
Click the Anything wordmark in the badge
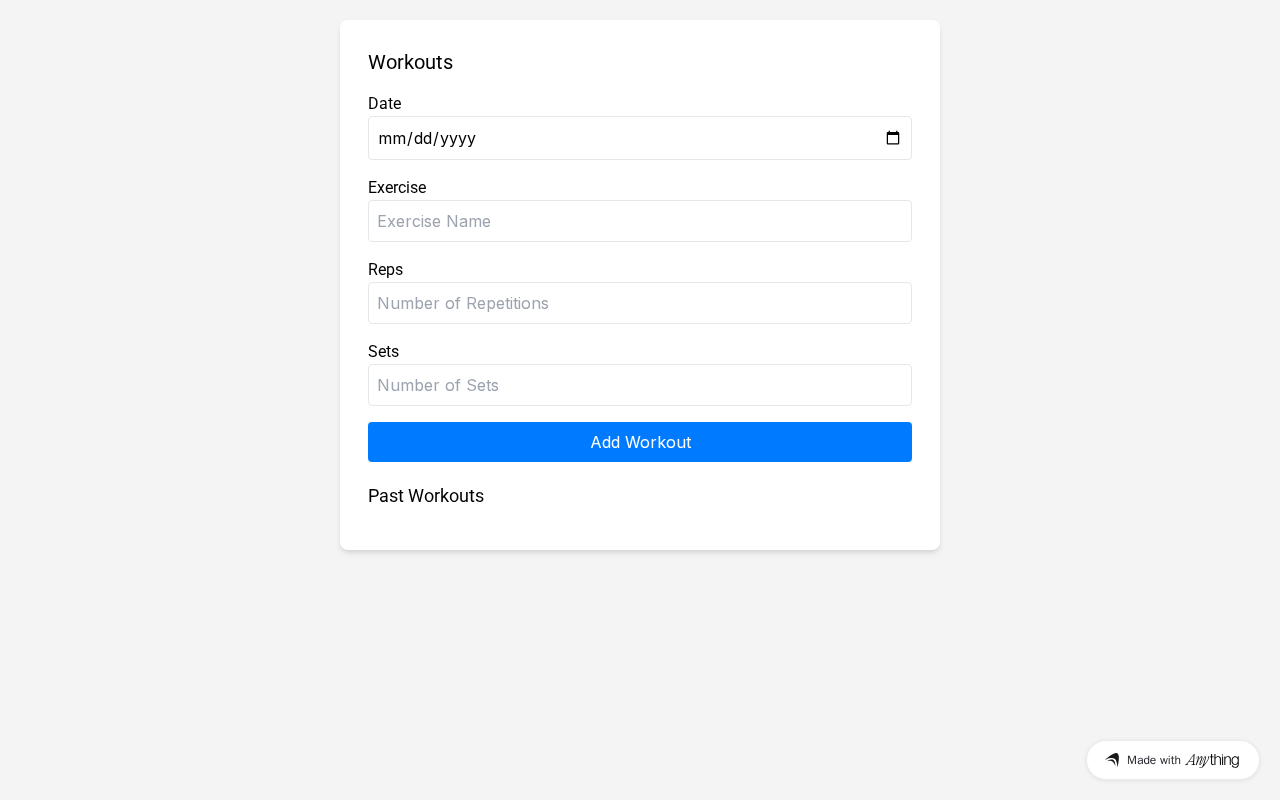click(x=1212, y=760)
